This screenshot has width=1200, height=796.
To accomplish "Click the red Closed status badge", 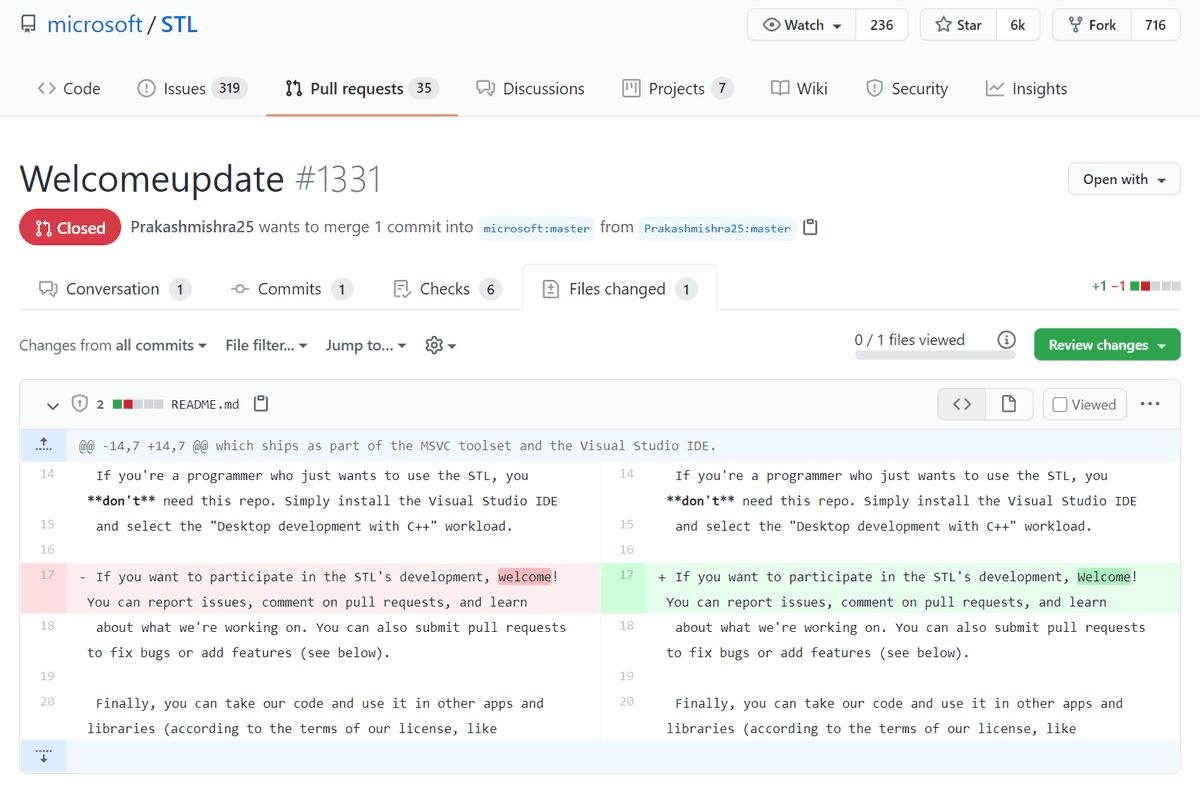I will (x=70, y=228).
